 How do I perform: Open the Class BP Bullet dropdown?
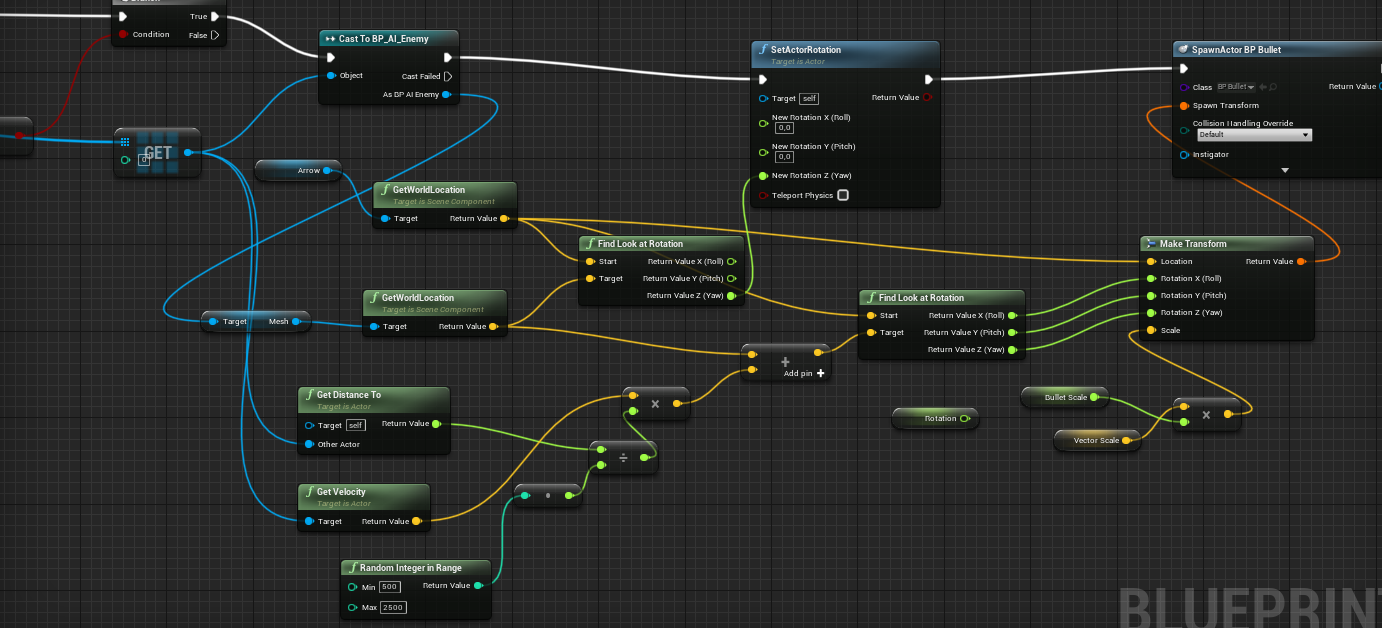click(1236, 87)
